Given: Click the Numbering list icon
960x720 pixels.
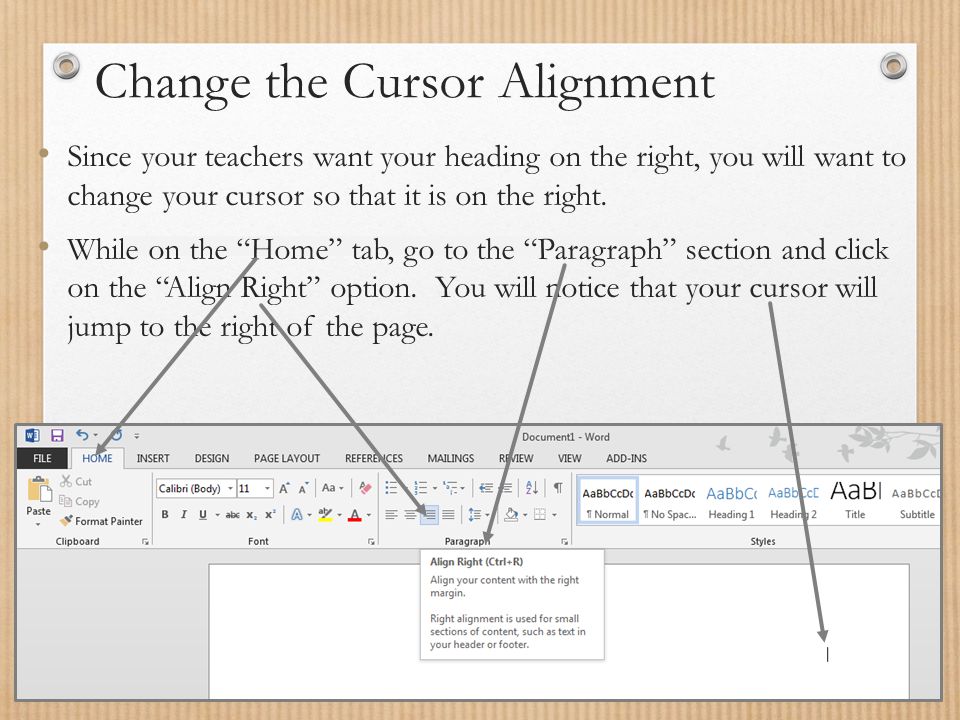Looking at the screenshot, I should tap(421, 488).
